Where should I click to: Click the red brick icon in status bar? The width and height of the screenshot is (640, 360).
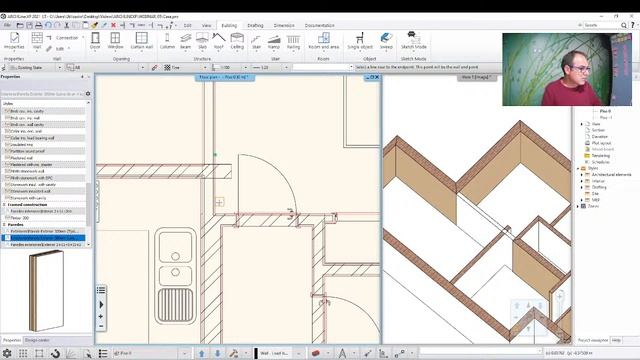(315, 353)
